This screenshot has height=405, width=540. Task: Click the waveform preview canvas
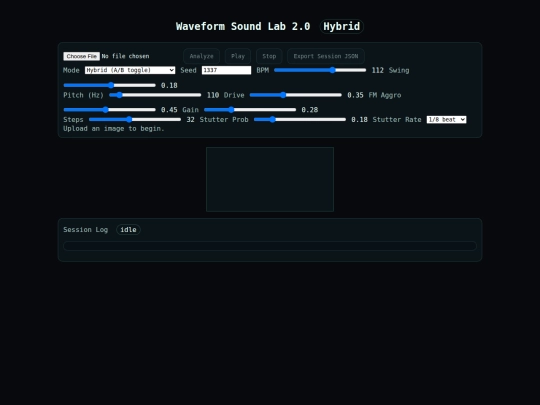point(270,179)
